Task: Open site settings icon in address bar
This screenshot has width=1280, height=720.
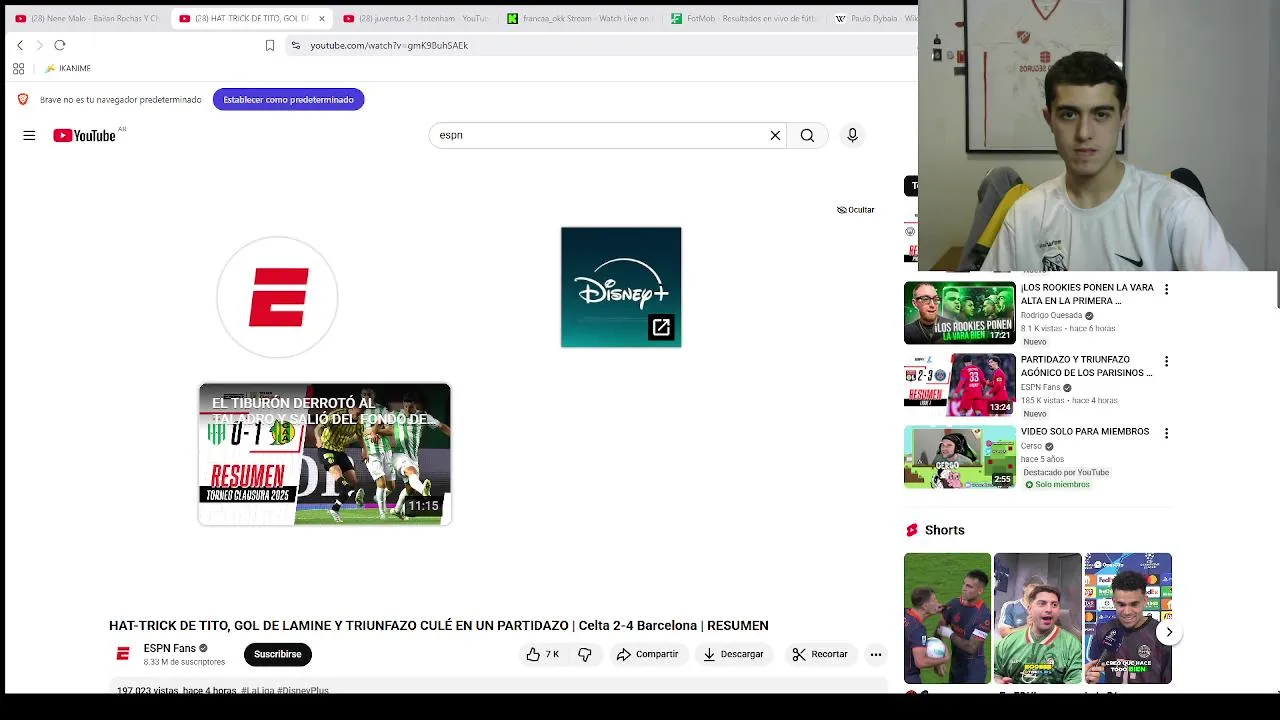Action: (x=295, y=45)
